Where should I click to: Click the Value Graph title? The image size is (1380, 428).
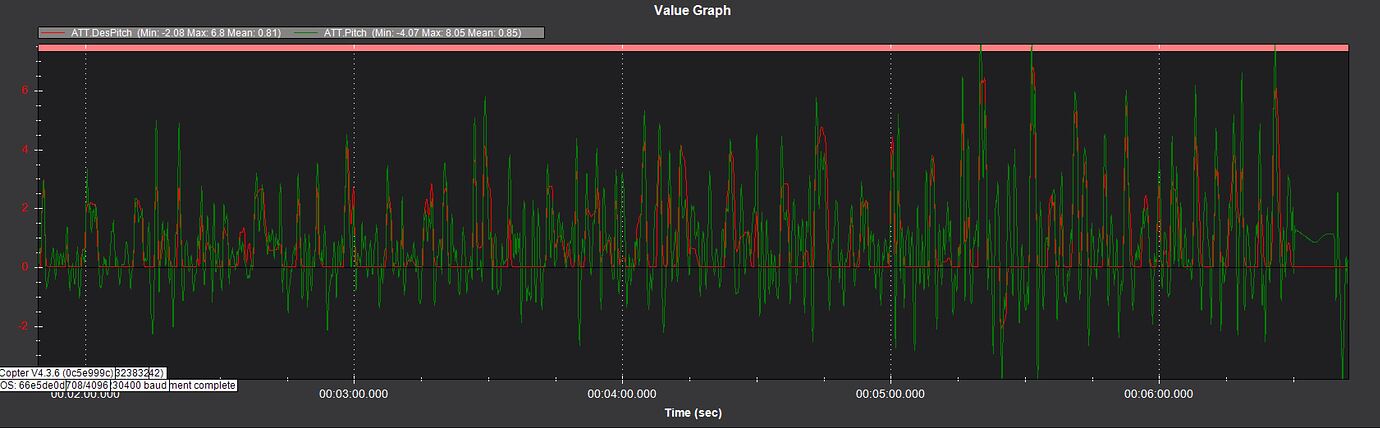pyautogui.click(x=690, y=10)
